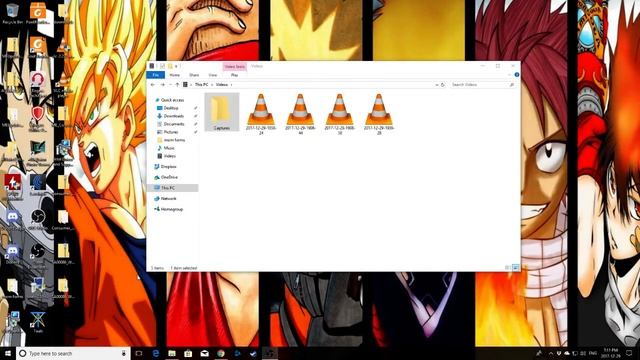
Task: Show hidden system tray icons
Action: pyautogui.click(x=551, y=353)
